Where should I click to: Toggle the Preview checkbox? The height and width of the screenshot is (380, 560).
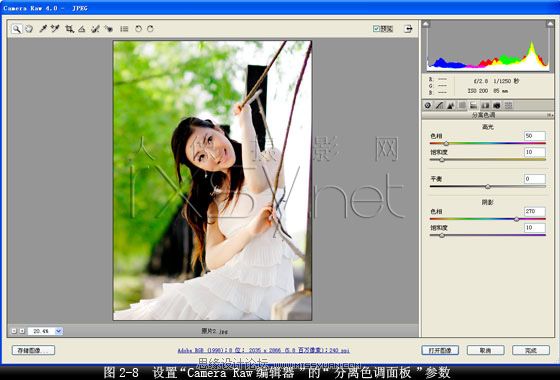[x=376, y=29]
